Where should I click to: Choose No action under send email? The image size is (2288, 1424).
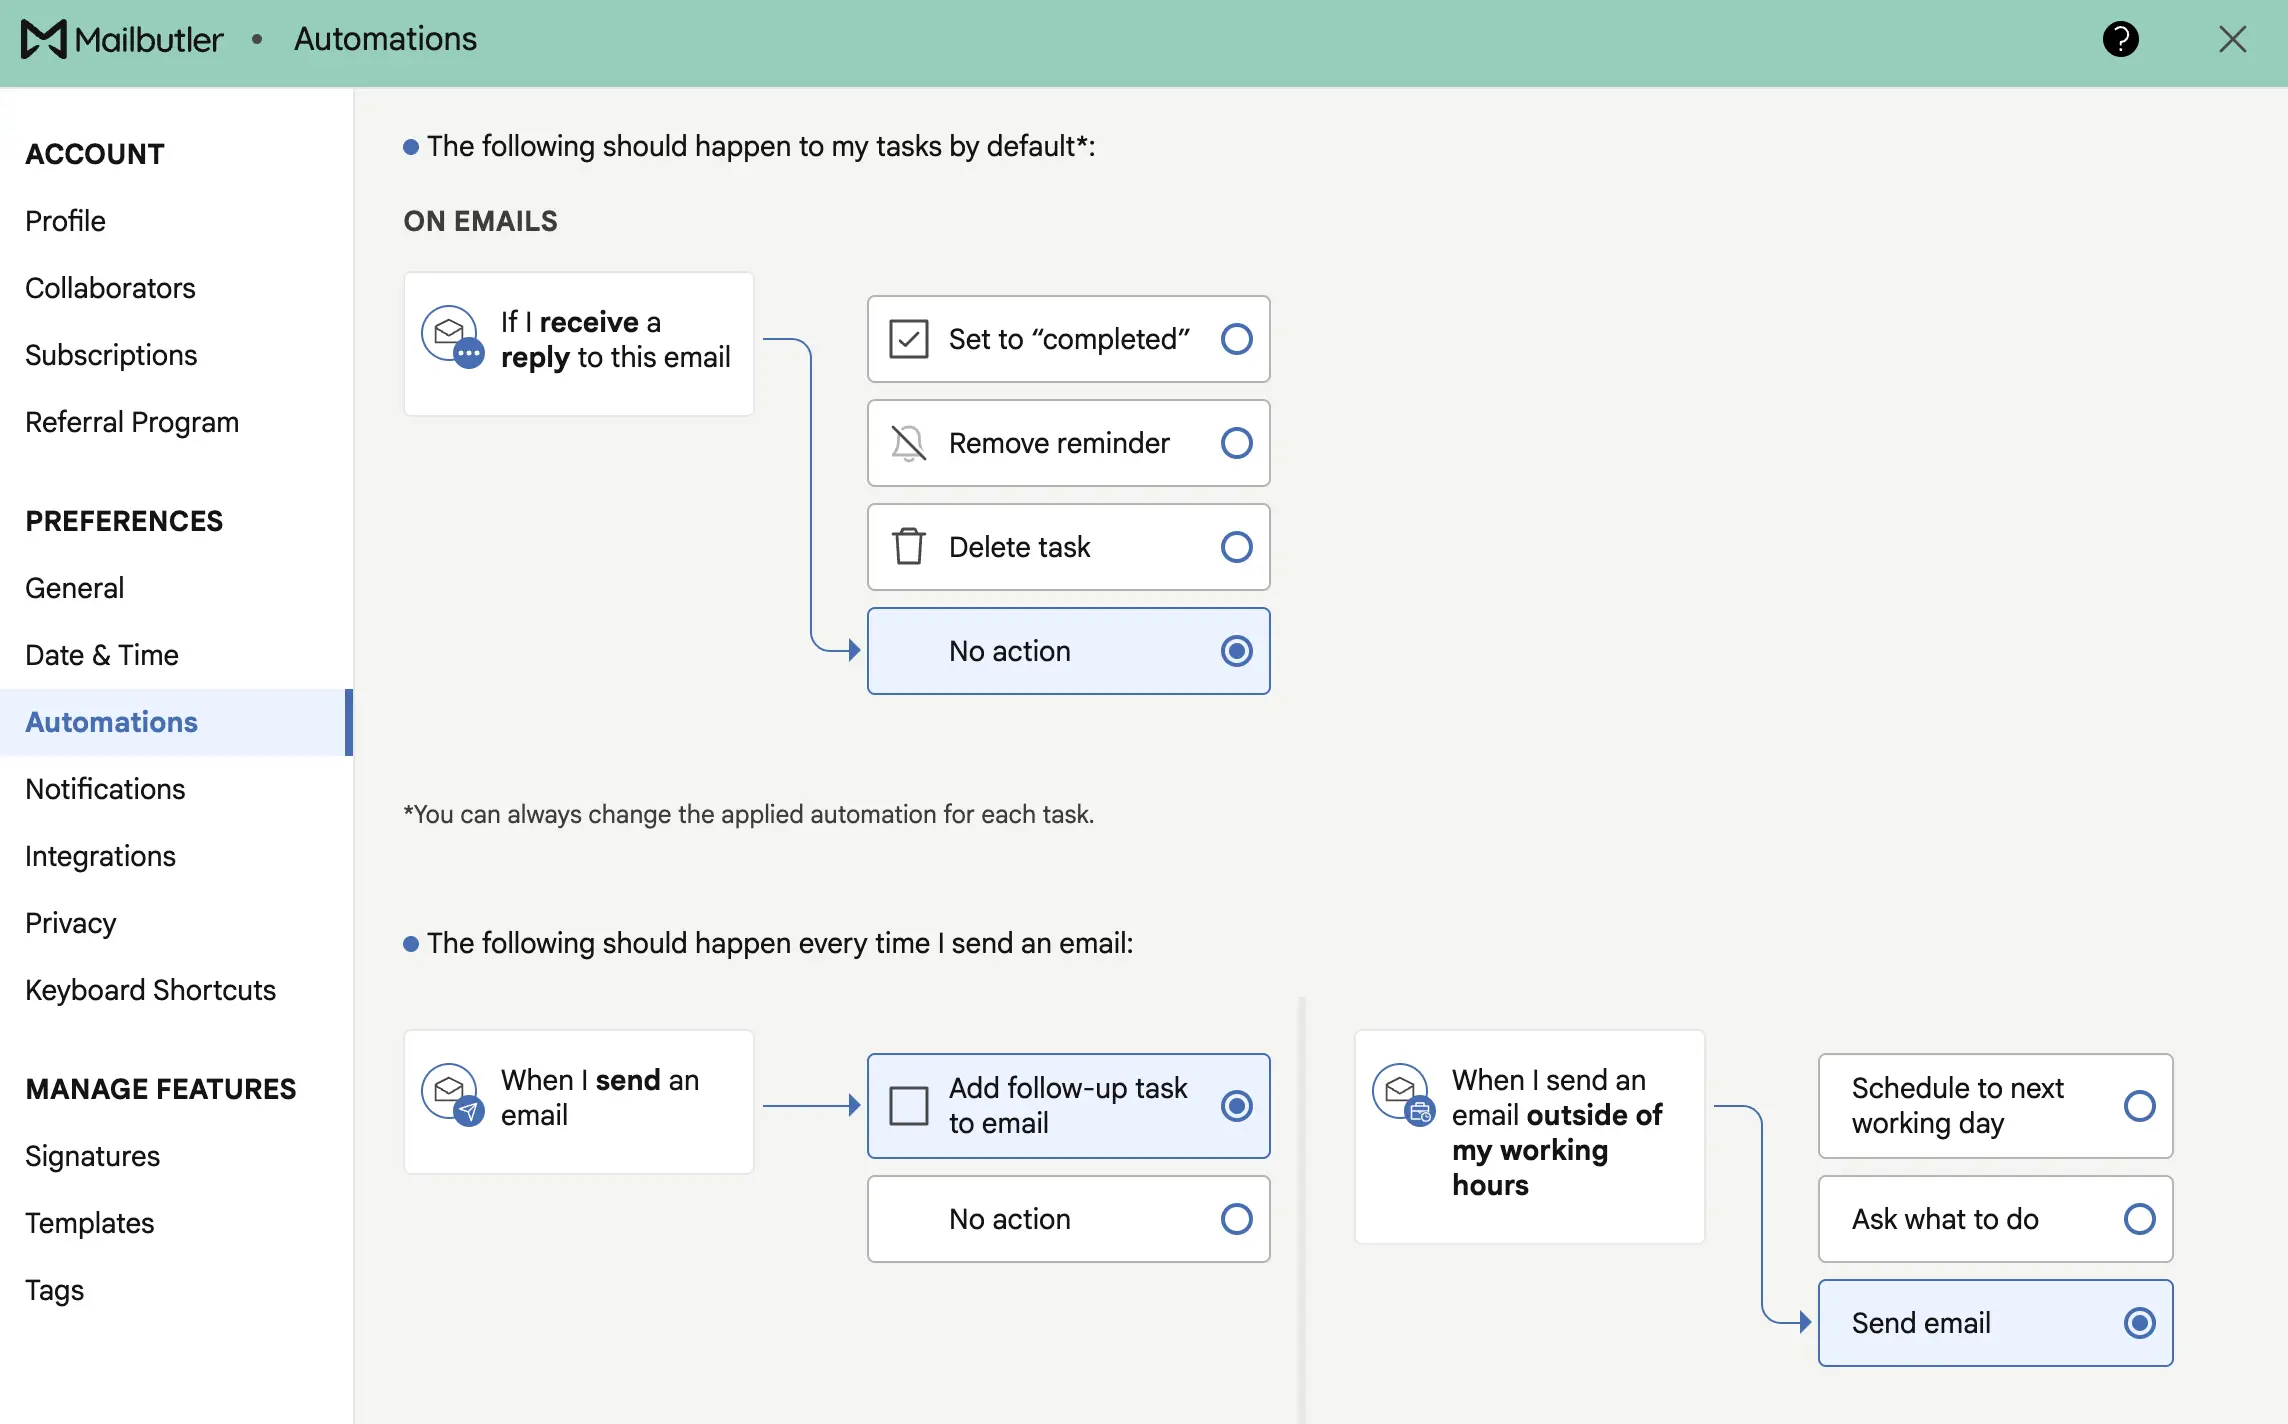[1236, 1219]
